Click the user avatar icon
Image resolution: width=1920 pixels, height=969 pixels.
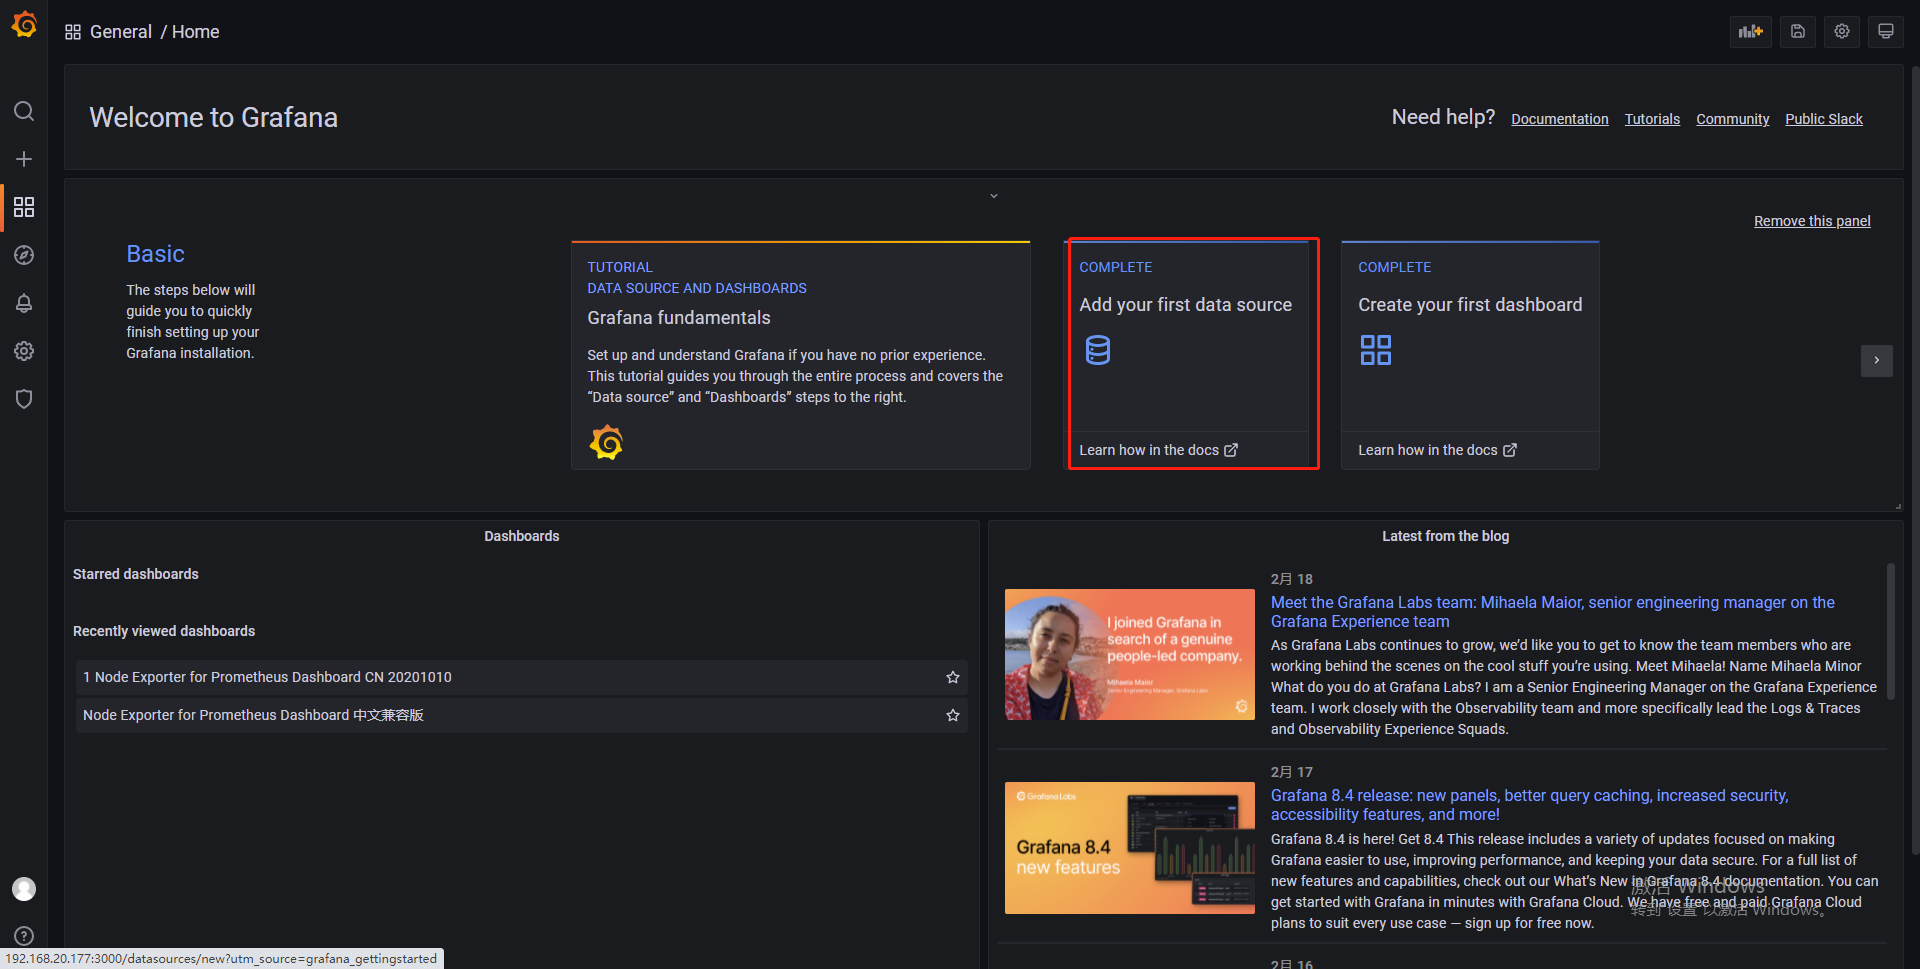[x=24, y=889]
